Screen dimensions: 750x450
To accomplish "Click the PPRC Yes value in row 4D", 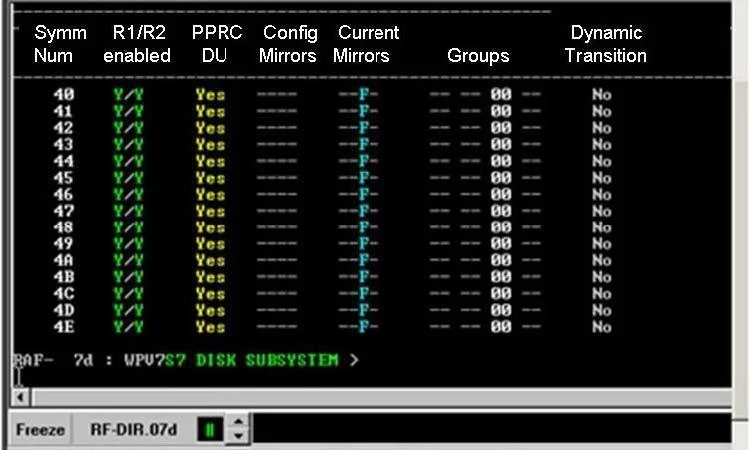I will 210,310.
